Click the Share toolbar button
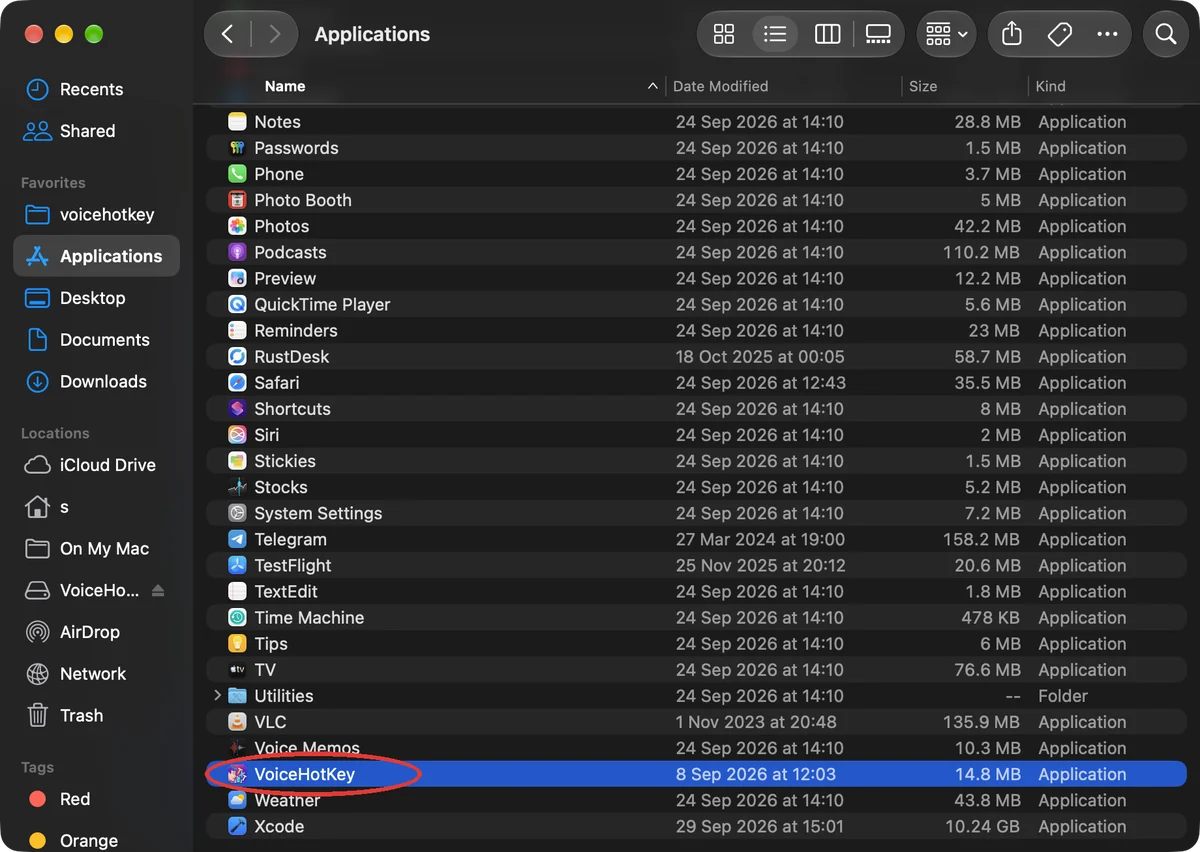1200x852 pixels. pyautogui.click(x=1012, y=34)
